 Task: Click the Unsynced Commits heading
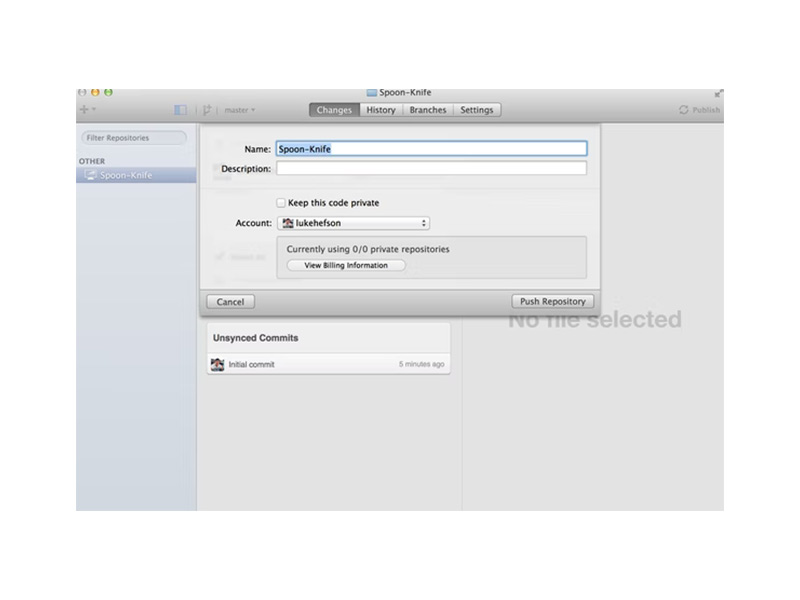[256, 338]
